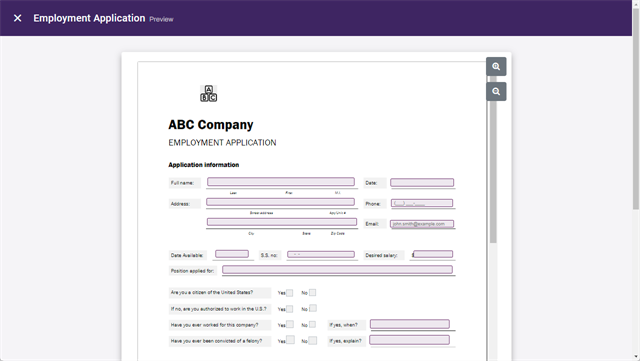Check Yes for convicted of a felony

(x=290, y=340)
